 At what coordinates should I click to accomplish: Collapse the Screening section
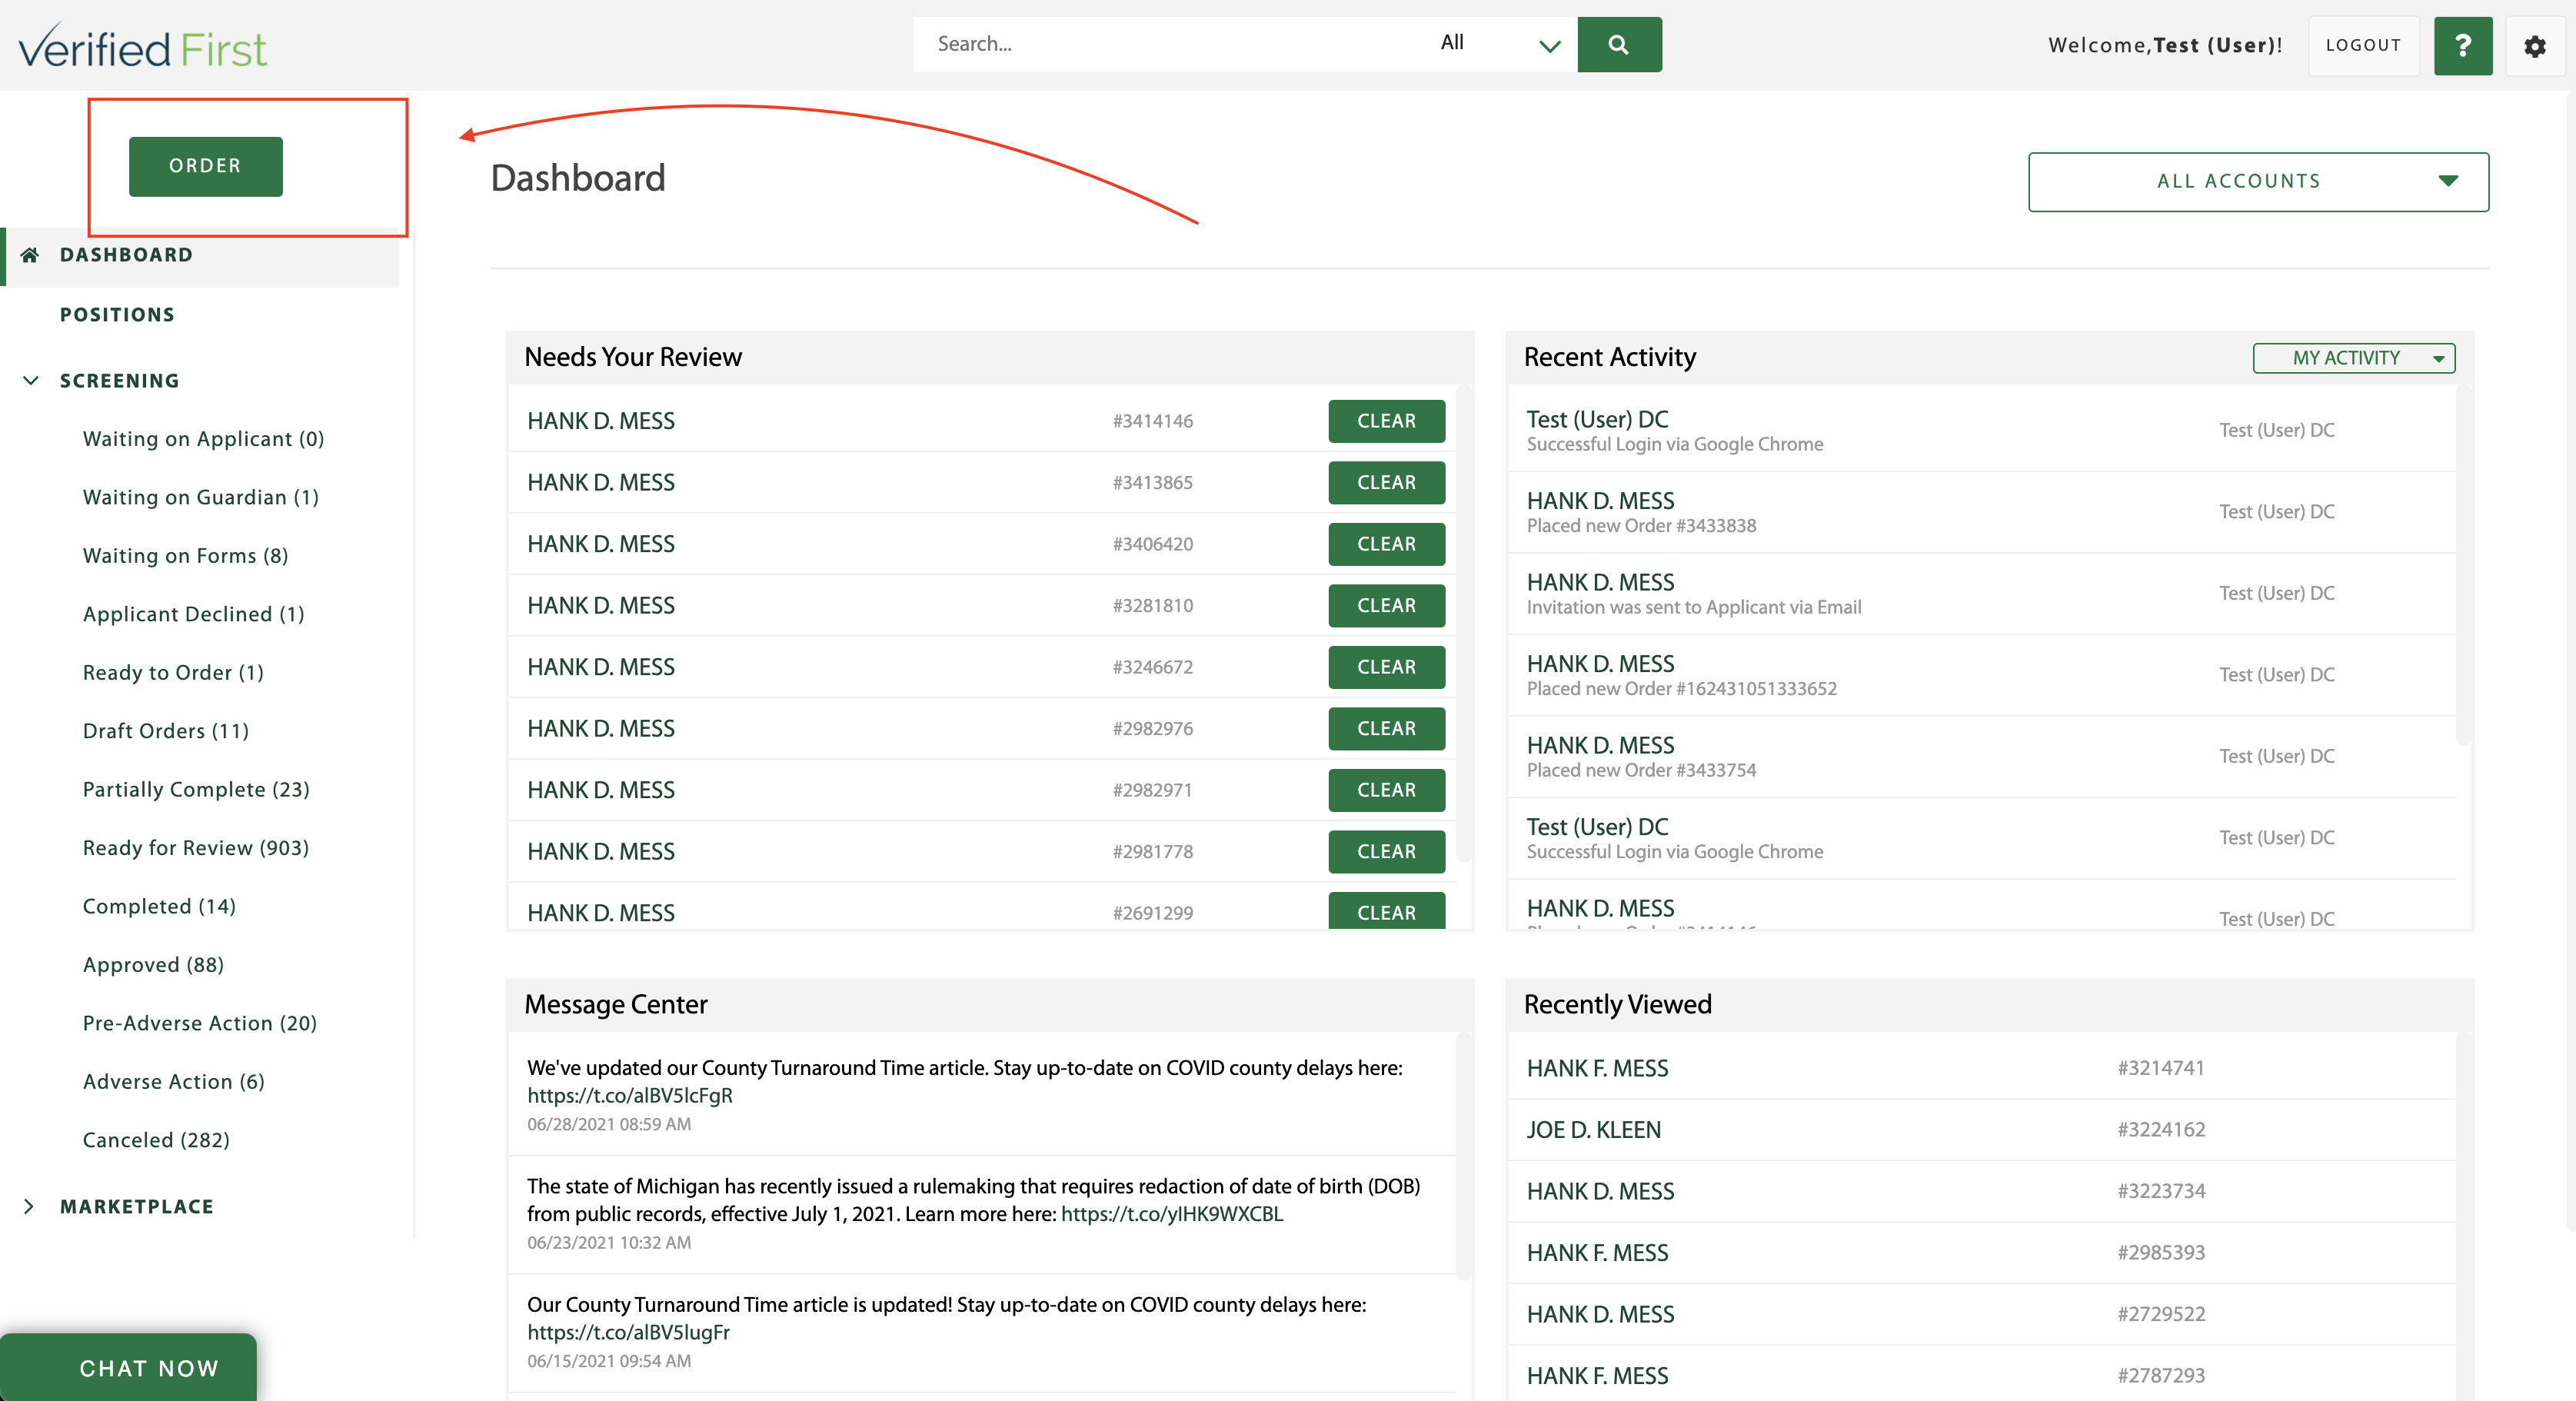click(30, 380)
